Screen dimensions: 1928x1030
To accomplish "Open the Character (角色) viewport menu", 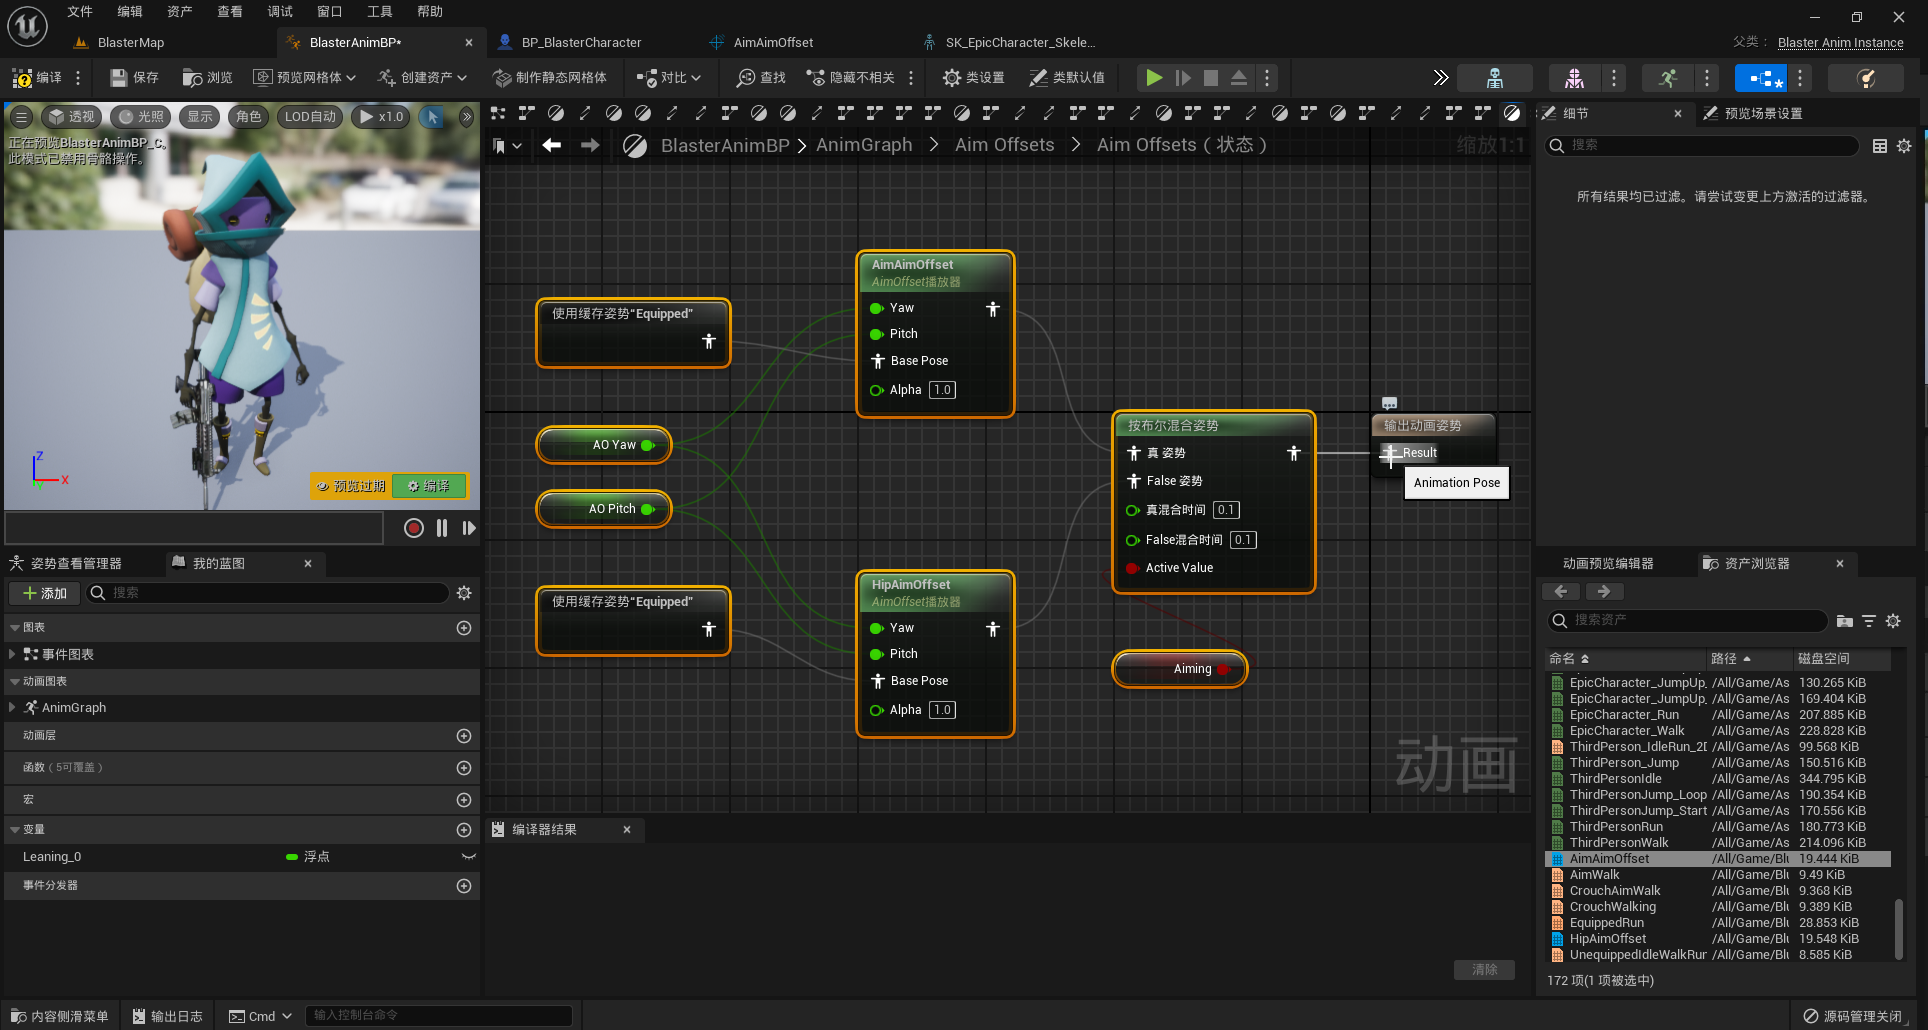I will click(248, 117).
